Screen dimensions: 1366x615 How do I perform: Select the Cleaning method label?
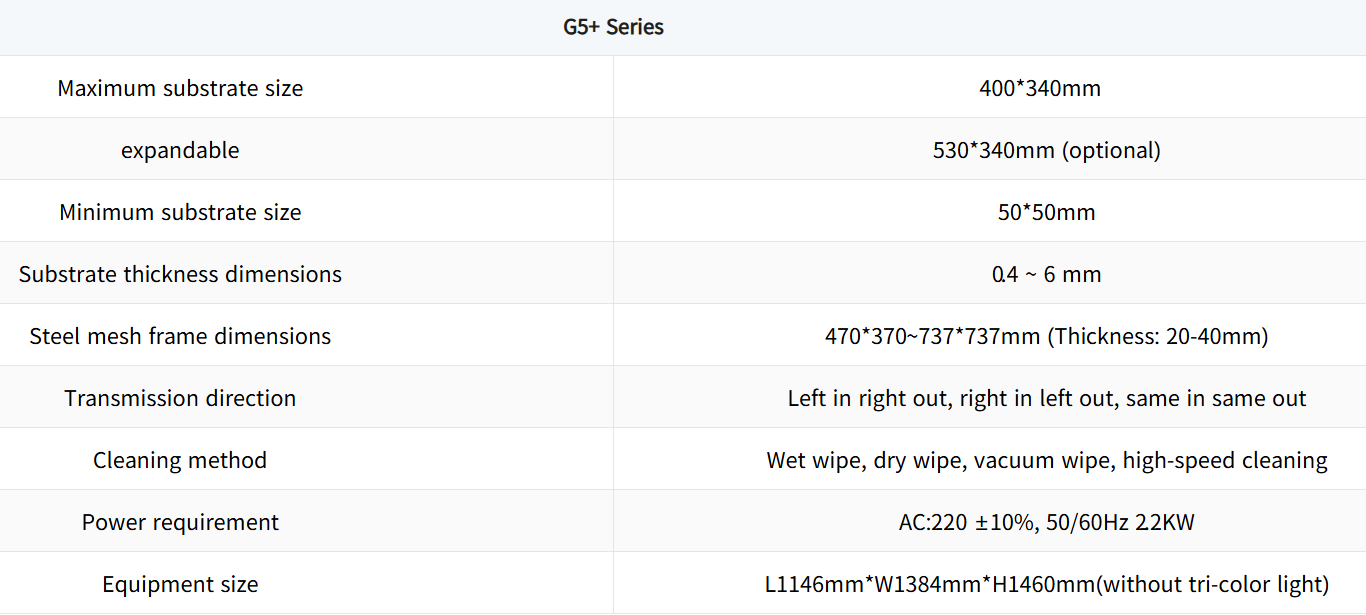tap(180, 460)
